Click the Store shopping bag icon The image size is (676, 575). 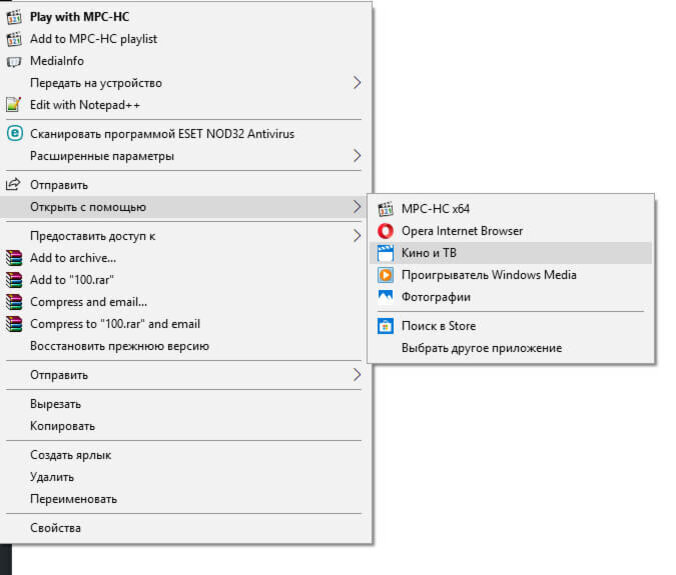point(385,326)
